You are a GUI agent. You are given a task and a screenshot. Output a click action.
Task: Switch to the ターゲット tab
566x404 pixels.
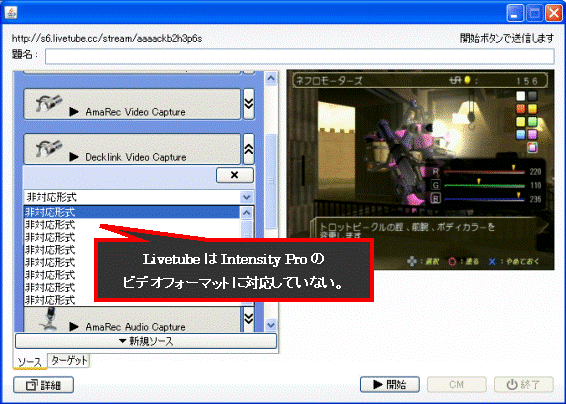coord(69,360)
